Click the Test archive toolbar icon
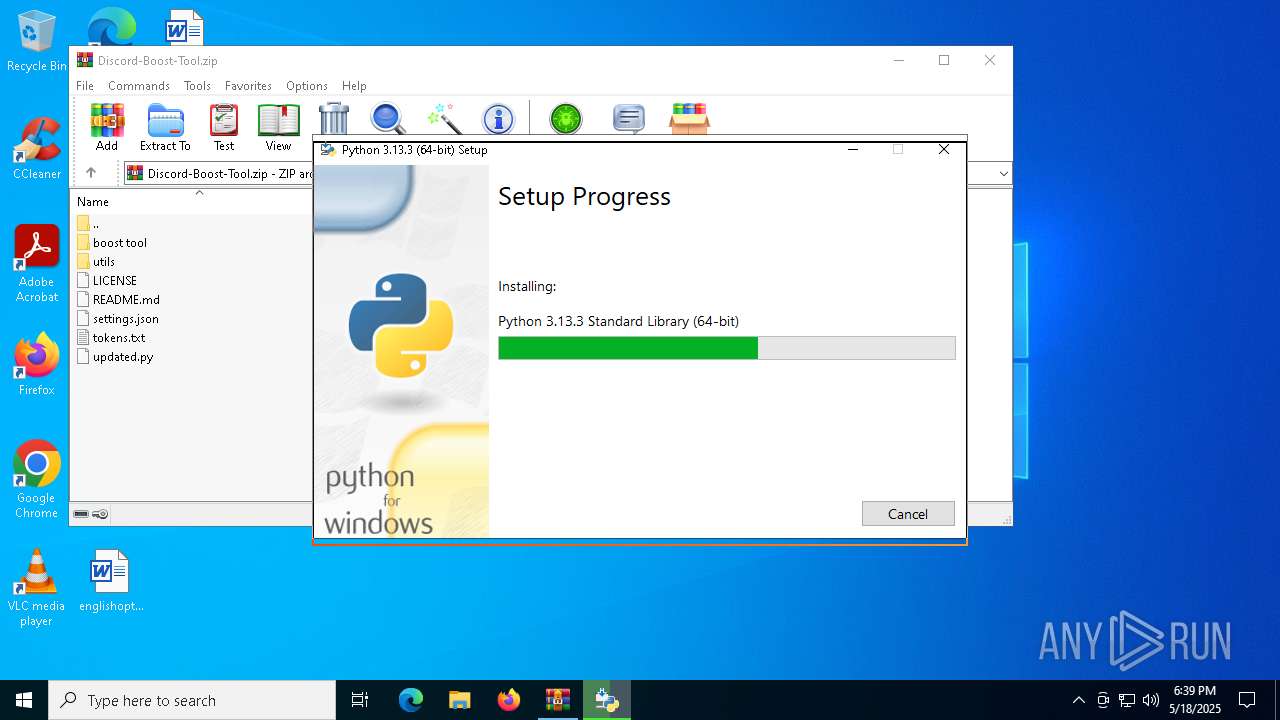 point(224,127)
